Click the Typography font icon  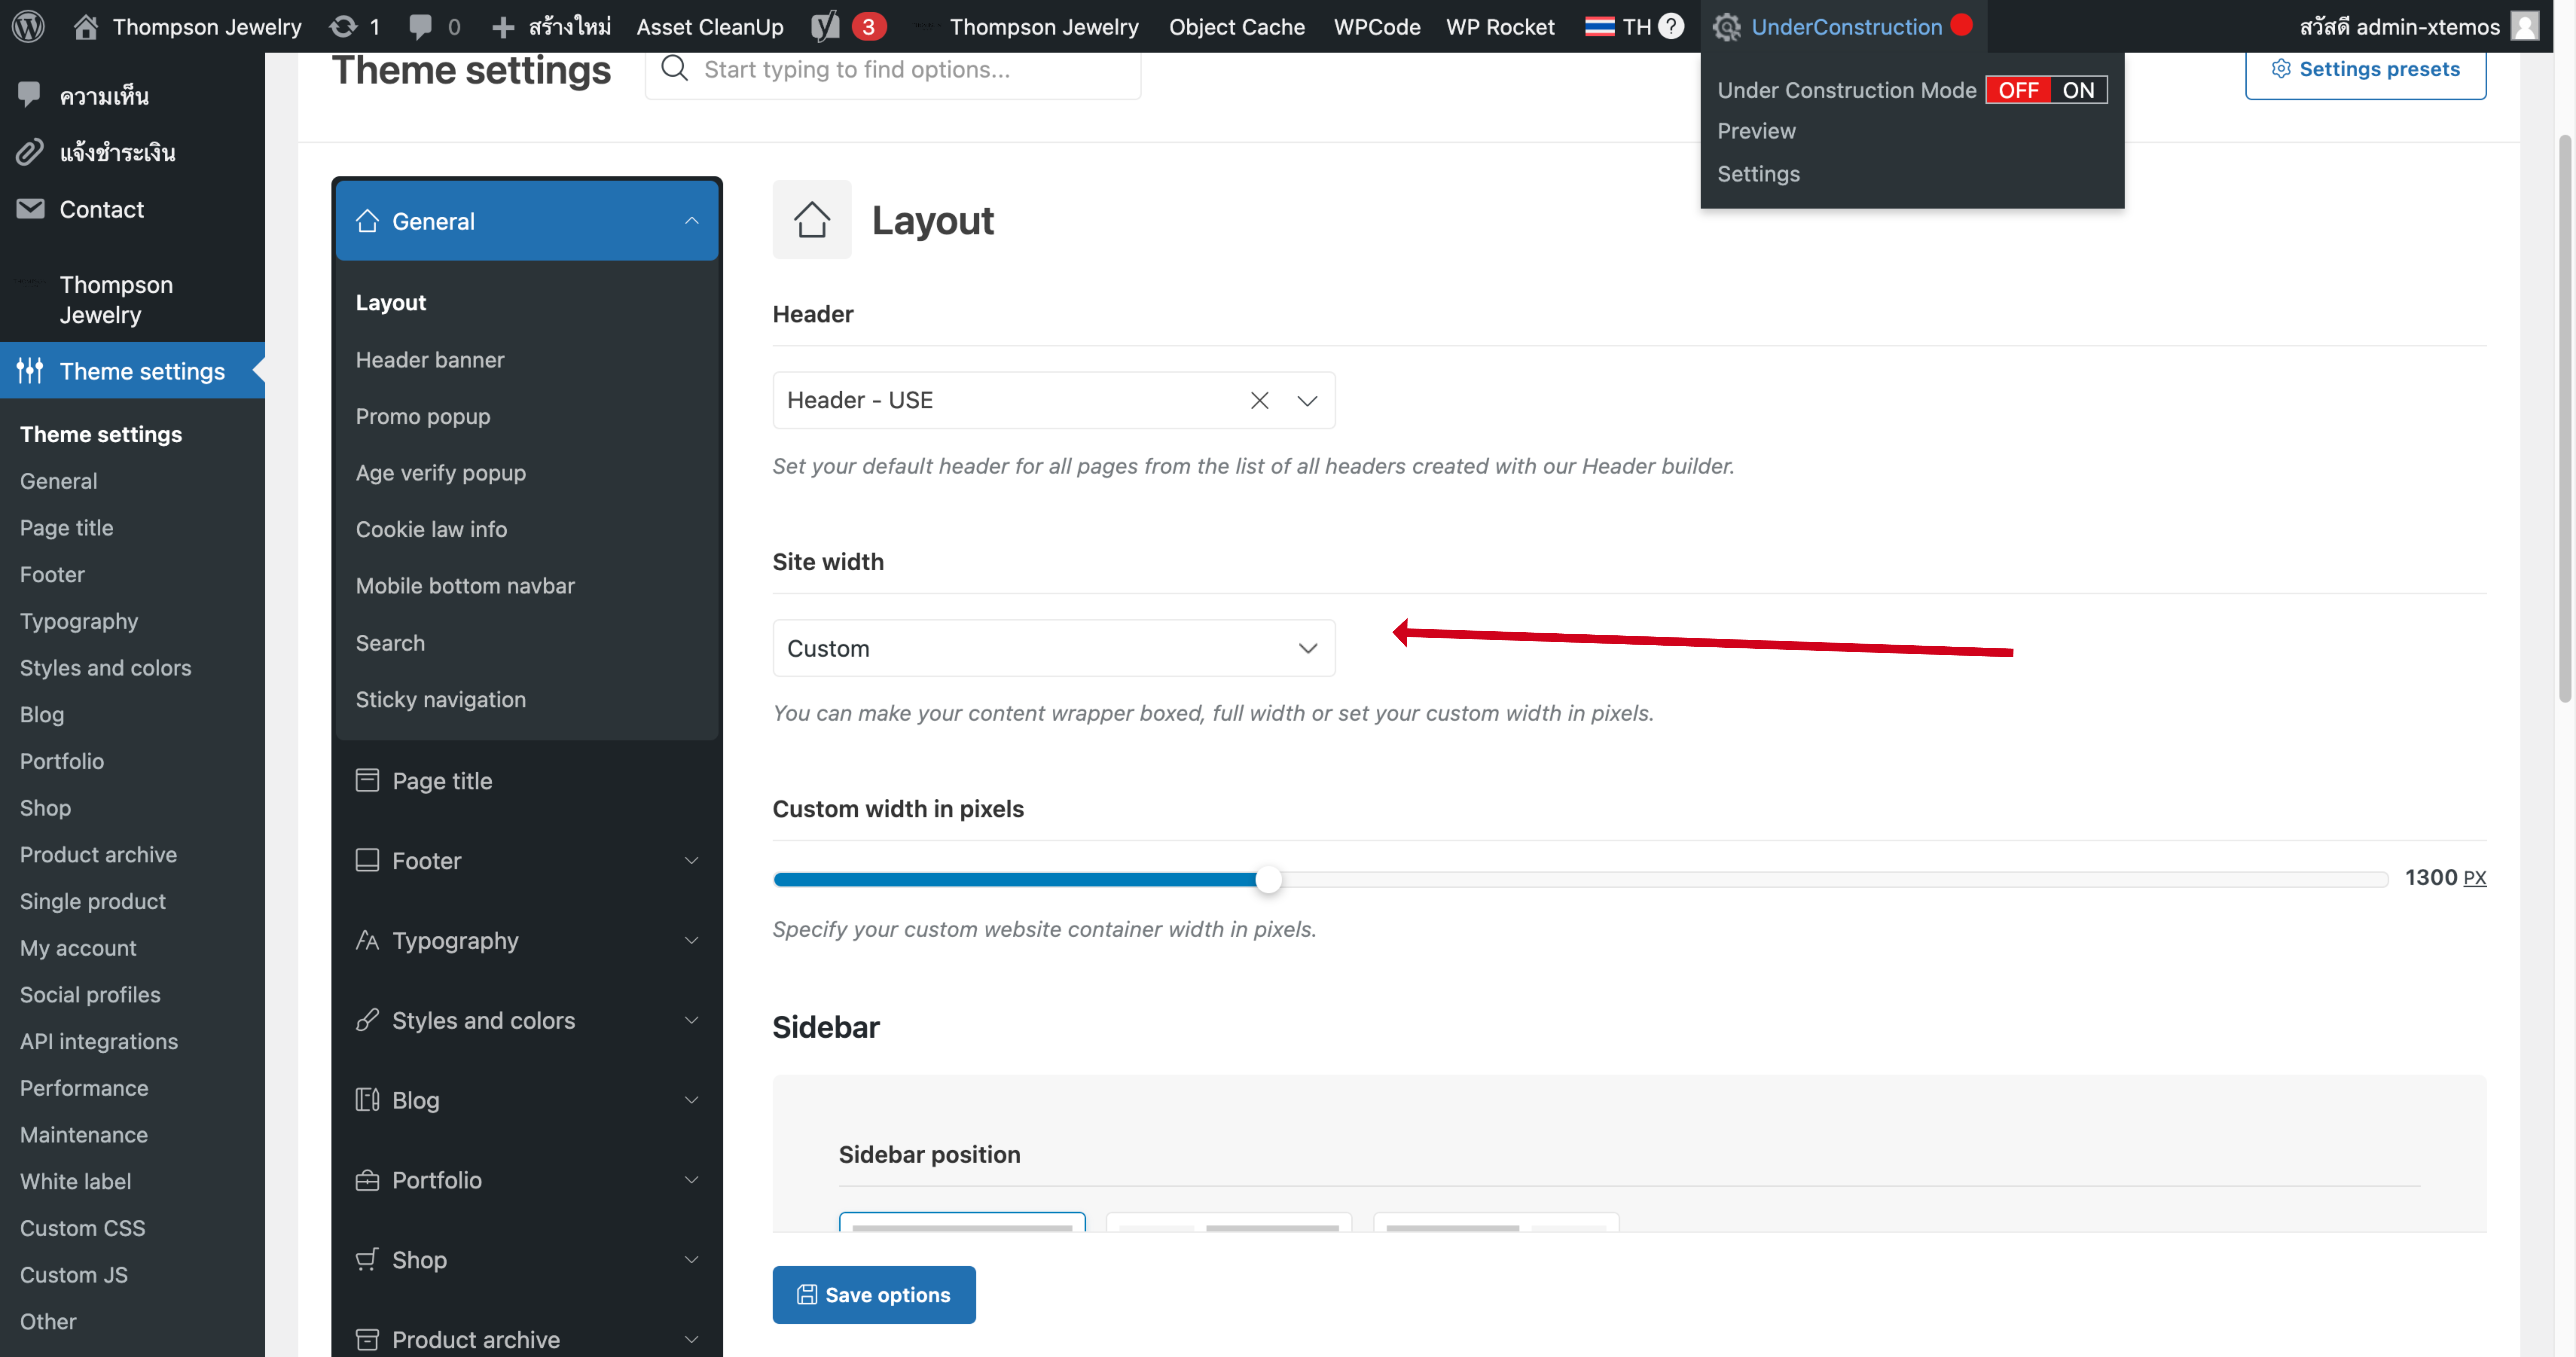pyautogui.click(x=367, y=940)
